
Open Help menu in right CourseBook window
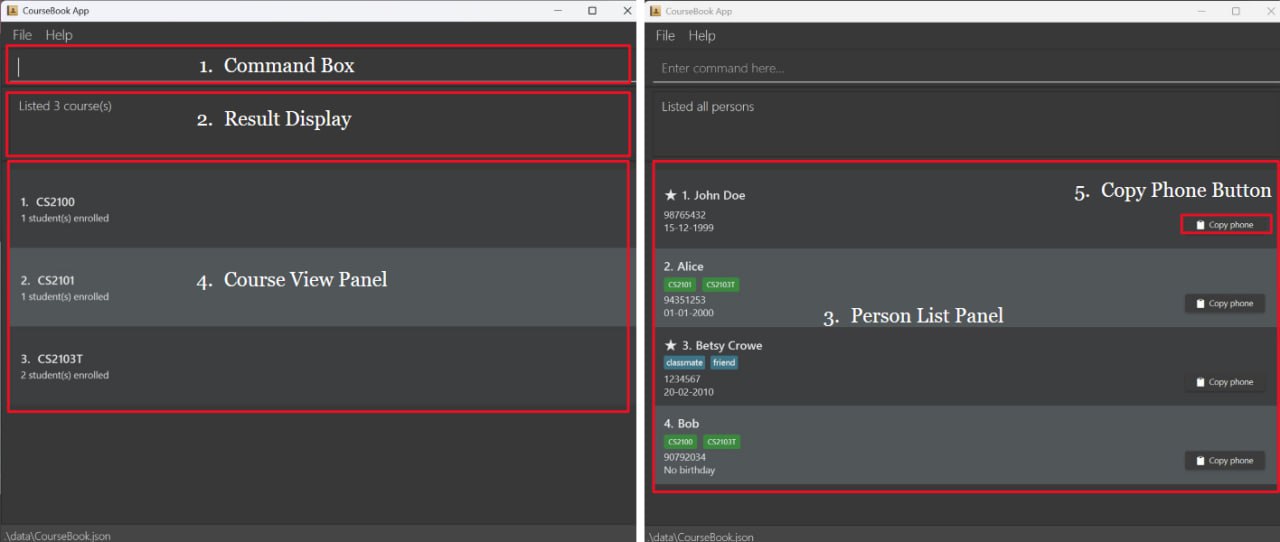702,35
